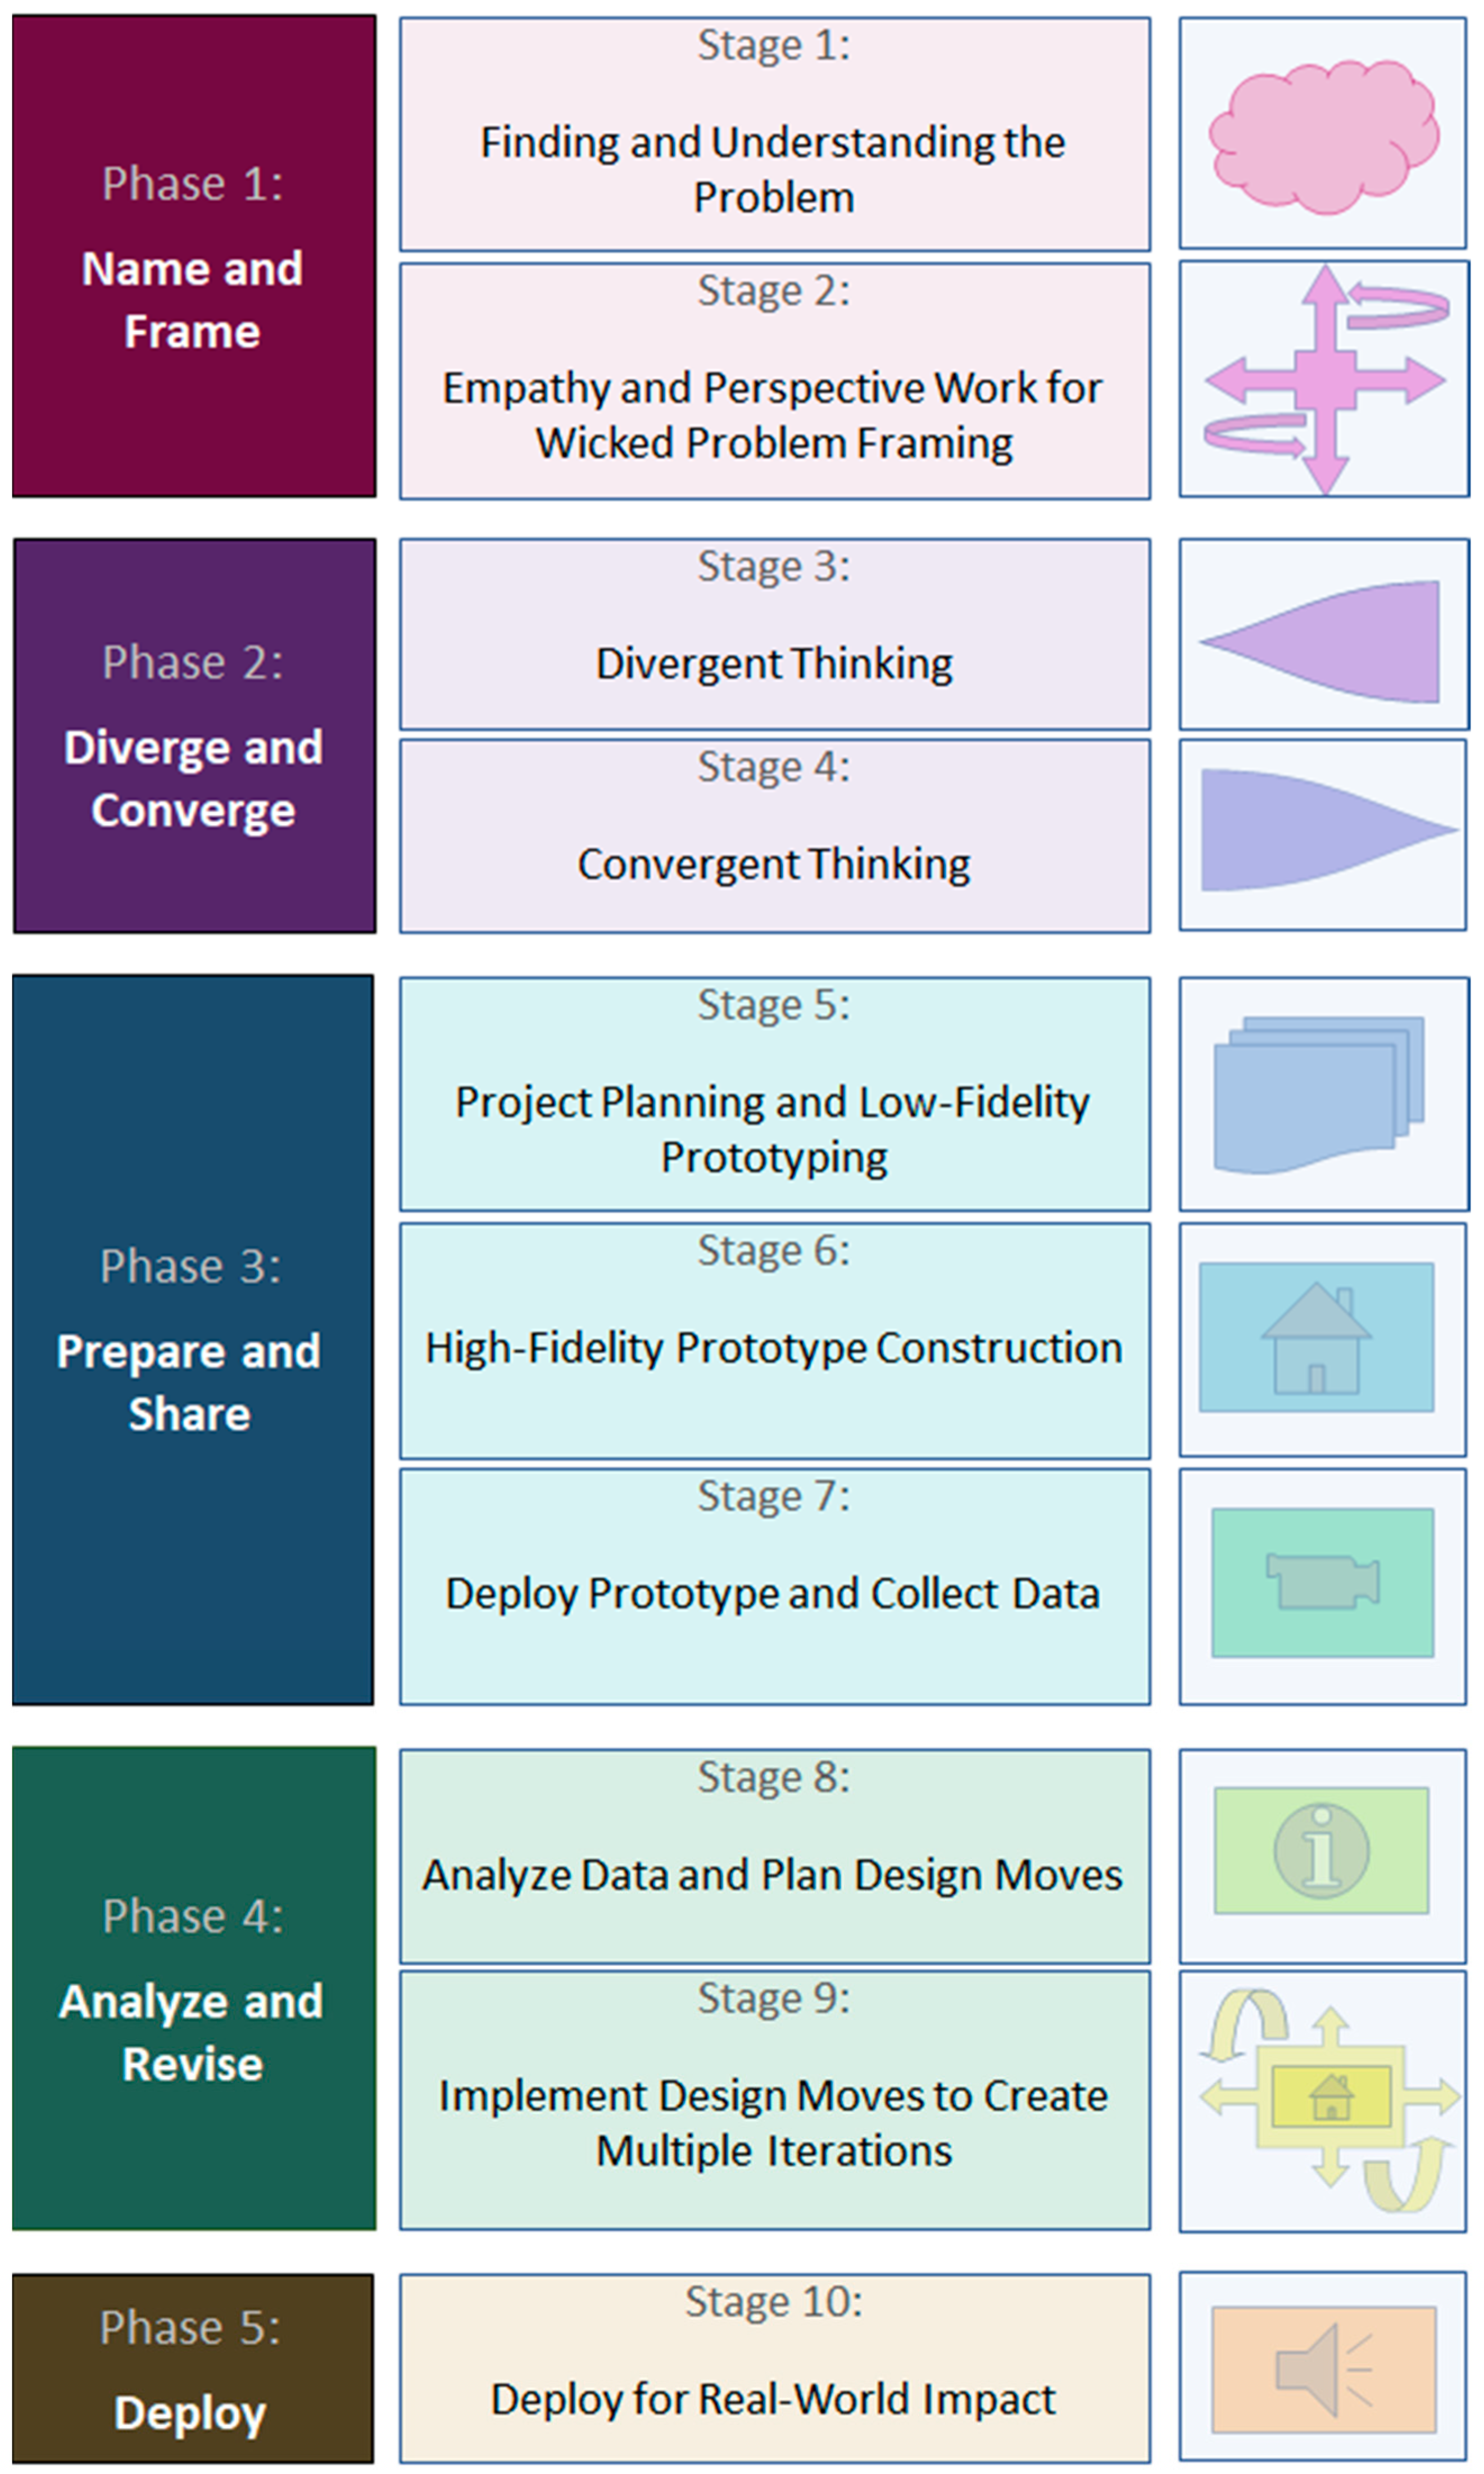Click the pink cloud icon
The height and width of the screenshot is (2474, 1484).
tap(1322, 136)
